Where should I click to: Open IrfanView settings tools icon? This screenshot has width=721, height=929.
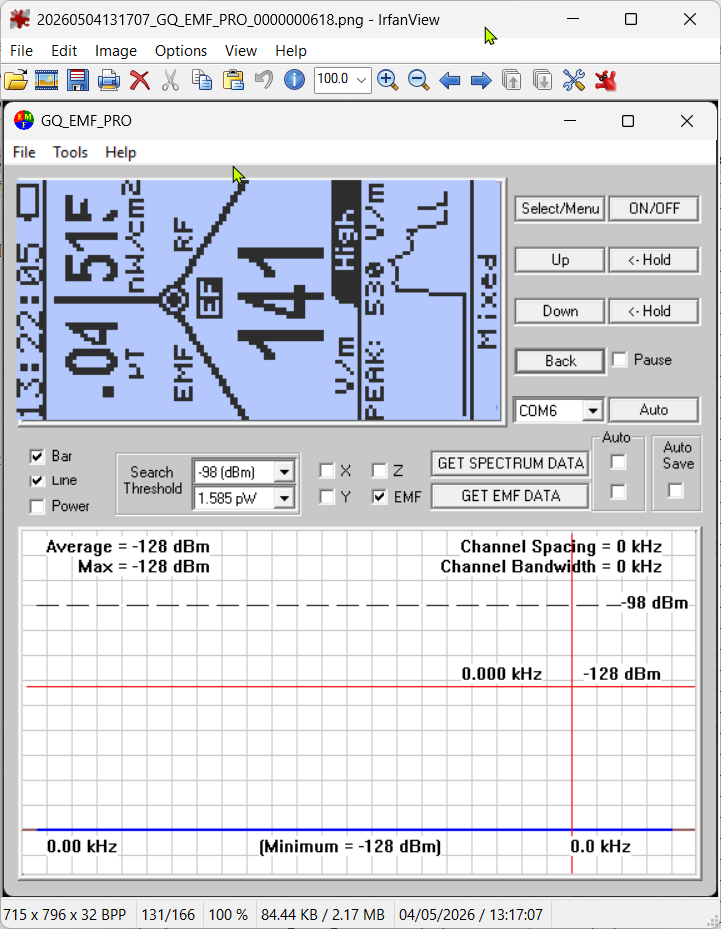tap(573, 80)
